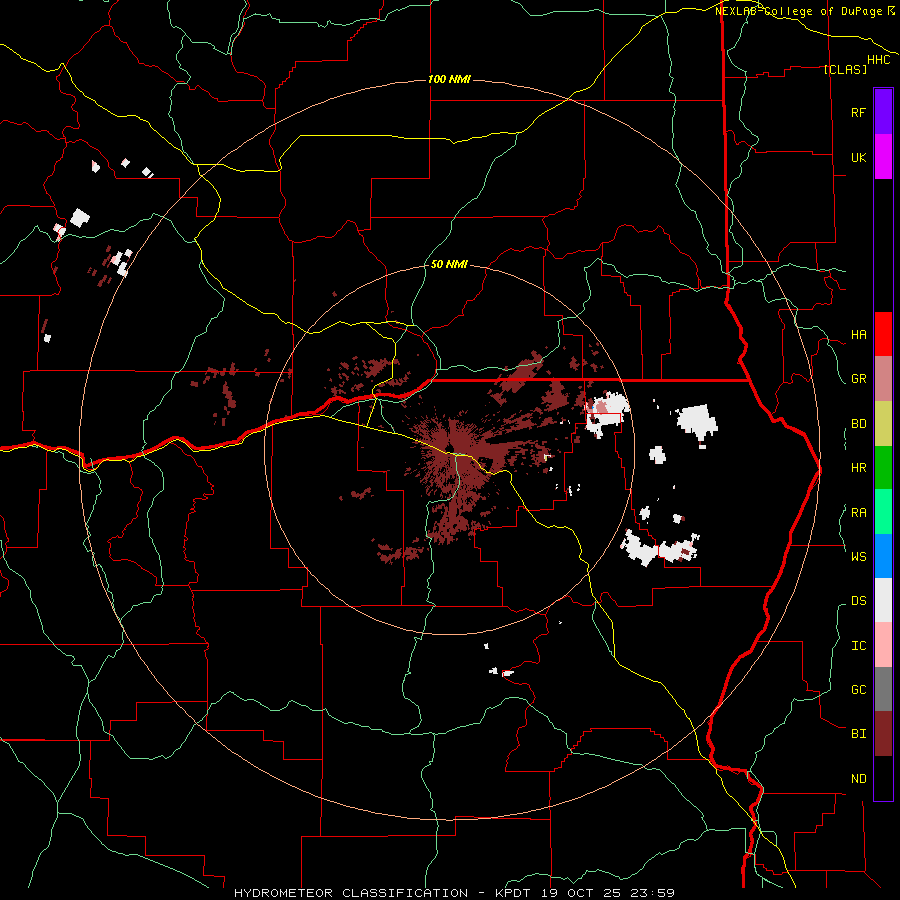The width and height of the screenshot is (900, 900).
Task: Click the BD yellow legend swatch
Action: pos(883,423)
